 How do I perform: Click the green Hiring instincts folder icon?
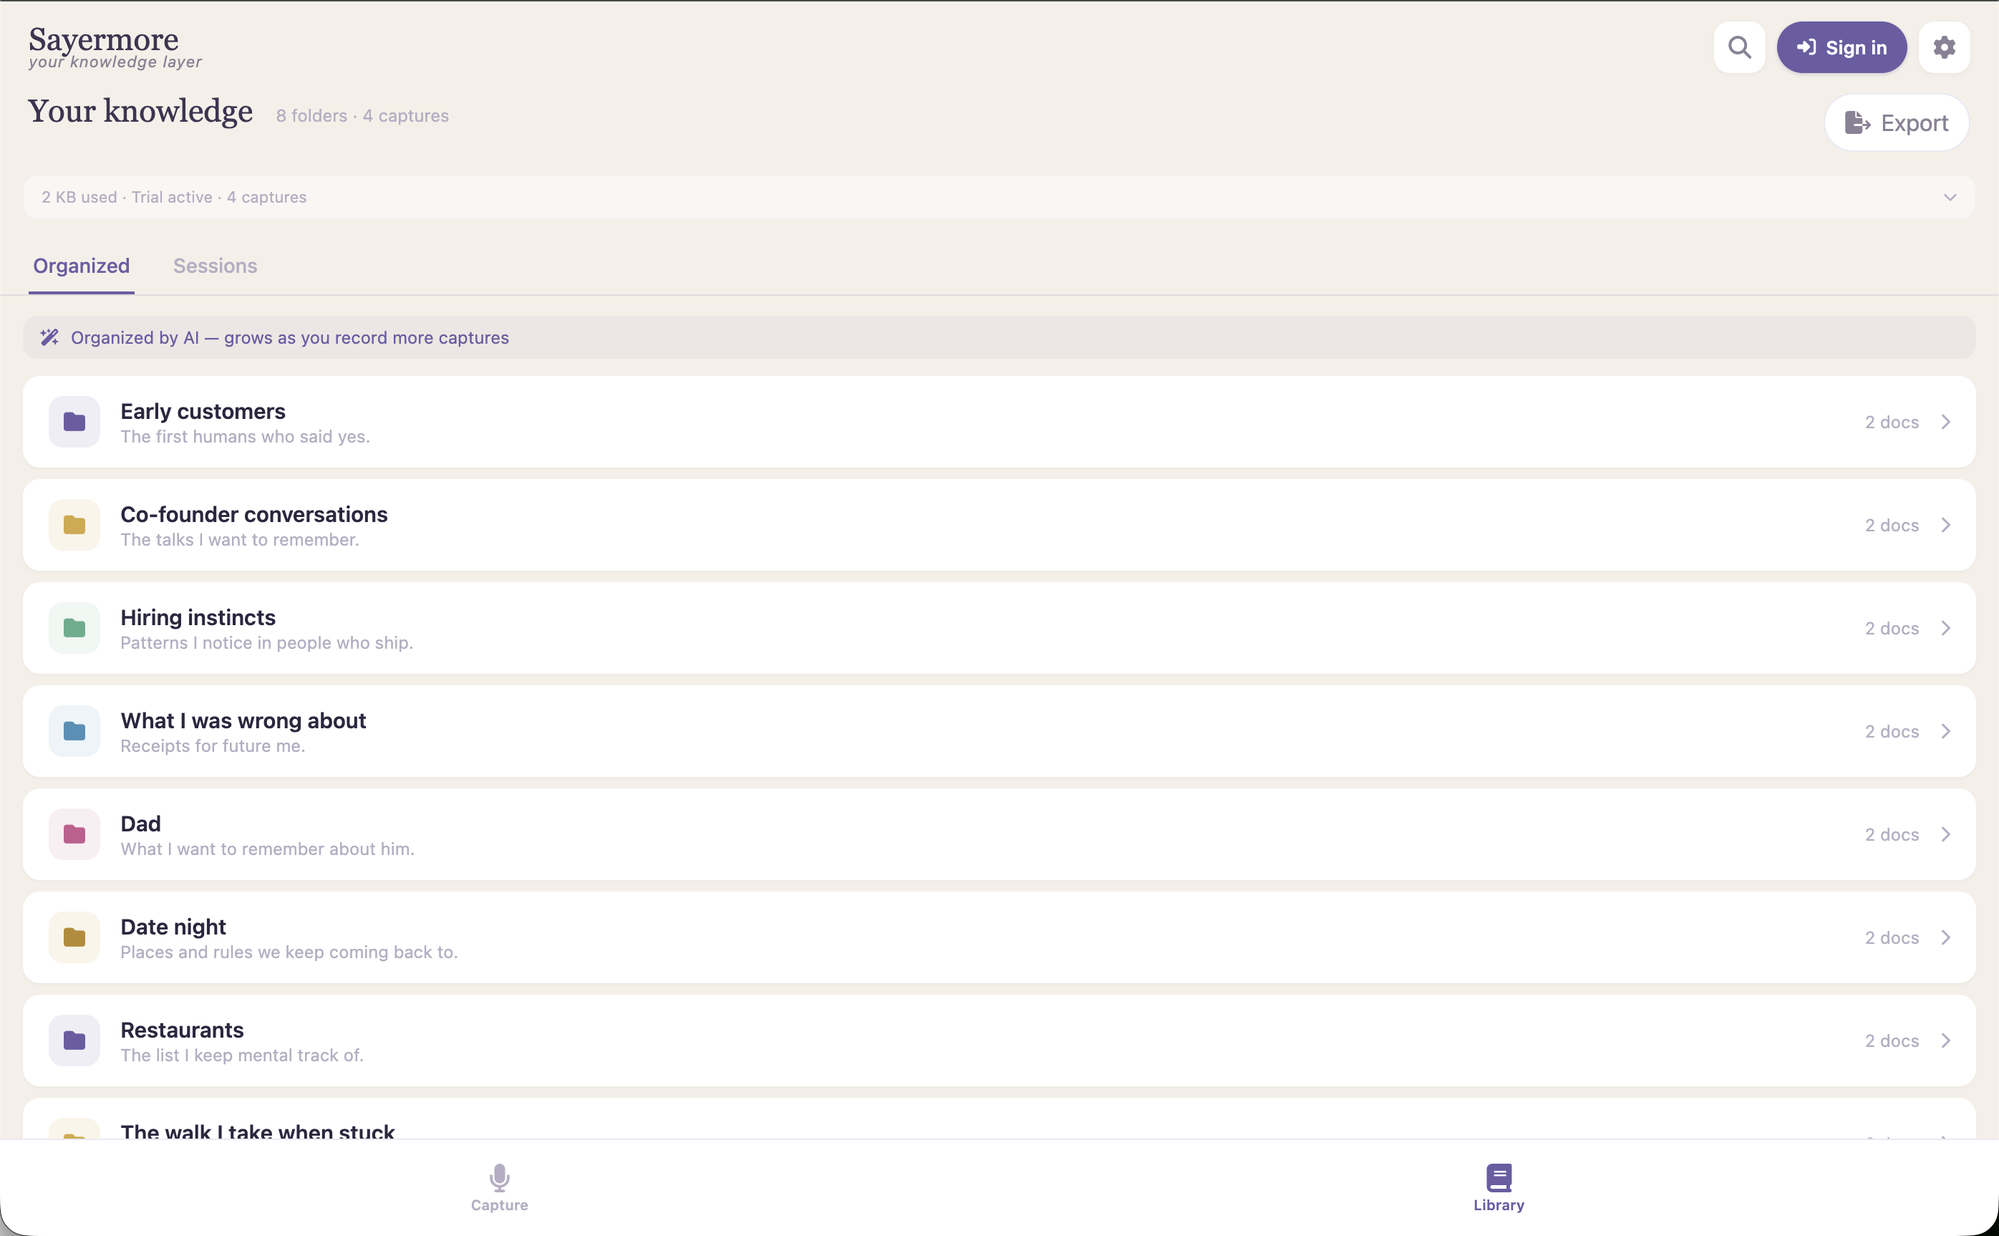pyautogui.click(x=74, y=628)
